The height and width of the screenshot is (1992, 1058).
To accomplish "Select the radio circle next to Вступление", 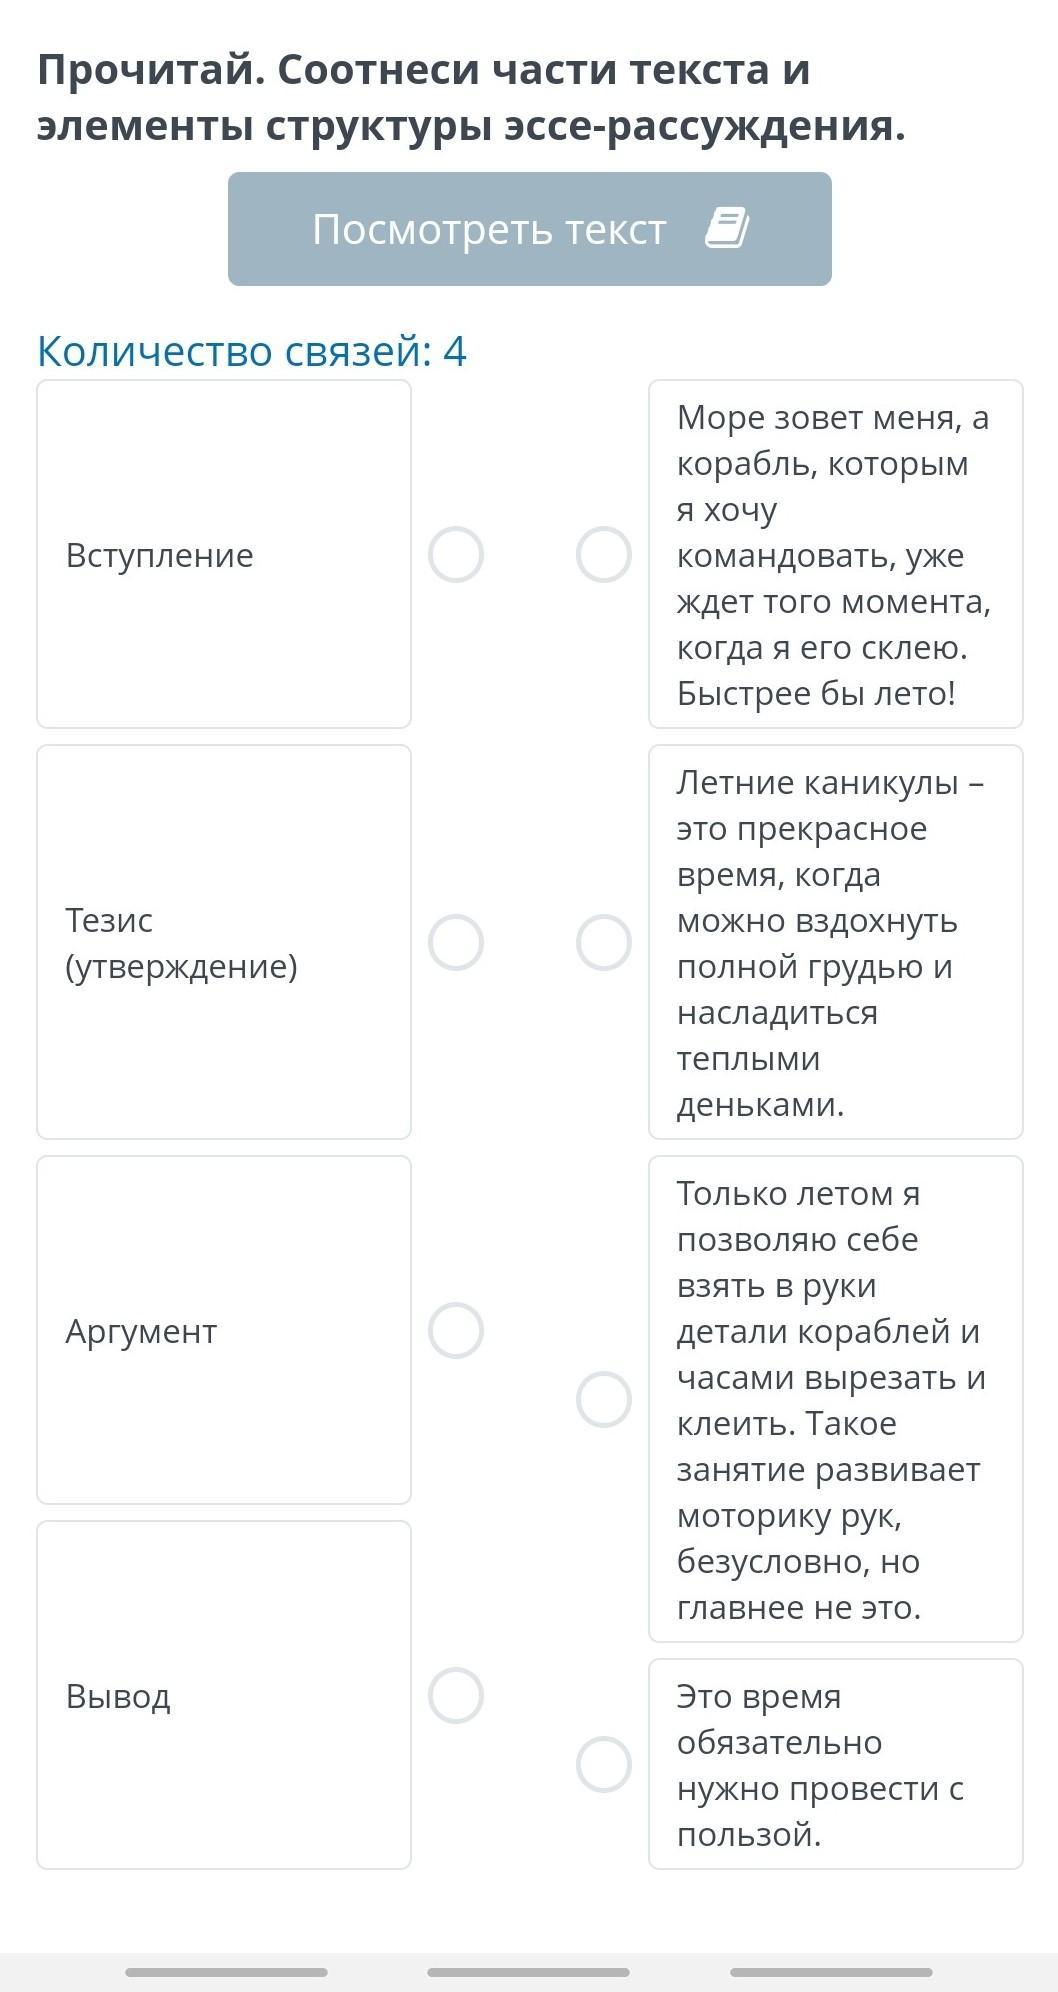I will point(456,554).
